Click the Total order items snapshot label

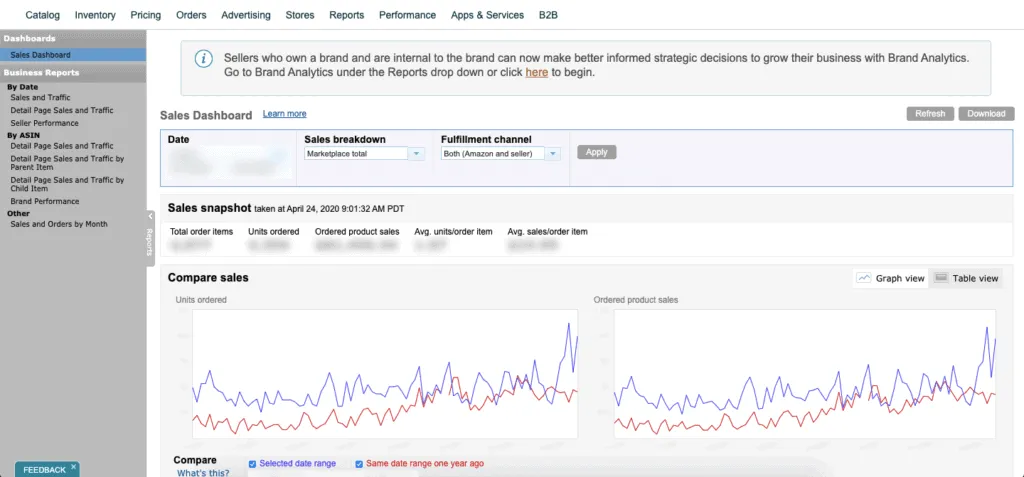pos(202,231)
